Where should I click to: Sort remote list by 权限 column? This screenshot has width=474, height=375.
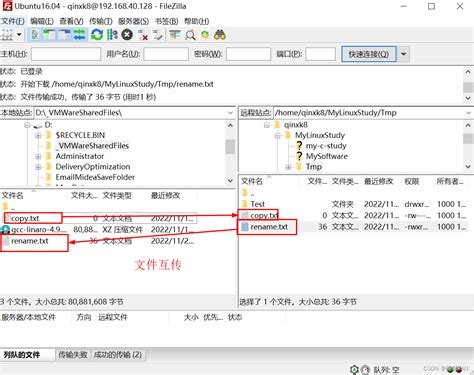411,181
